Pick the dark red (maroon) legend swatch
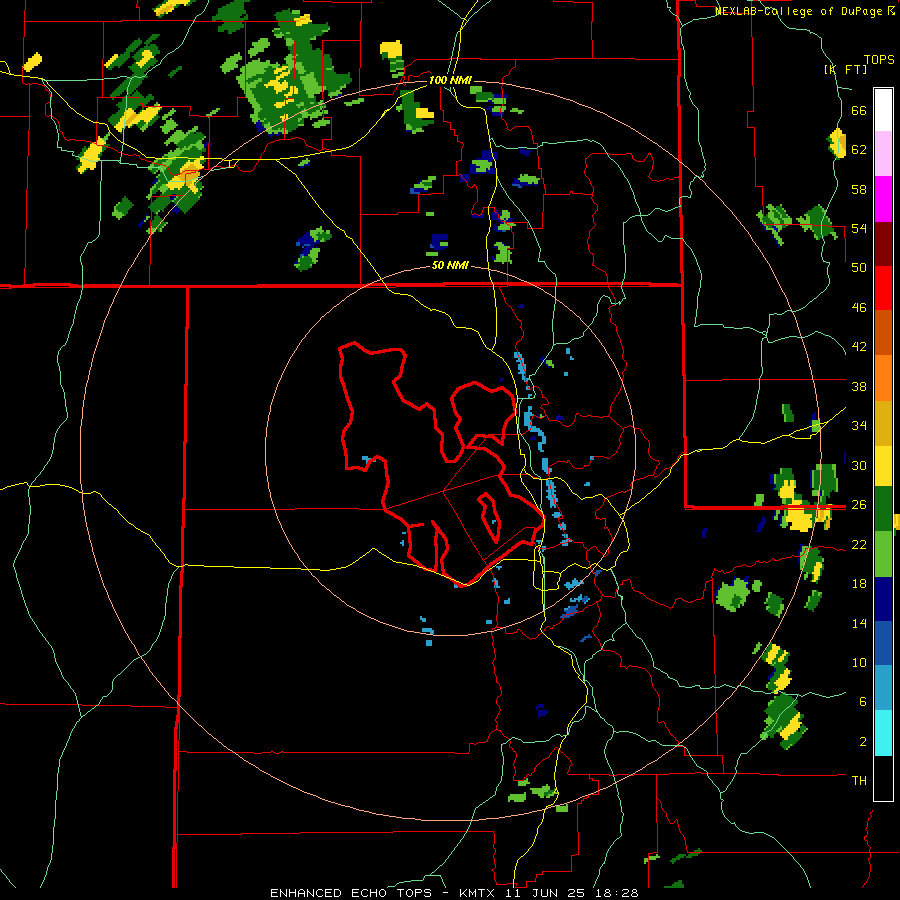The width and height of the screenshot is (900, 900). [883, 244]
